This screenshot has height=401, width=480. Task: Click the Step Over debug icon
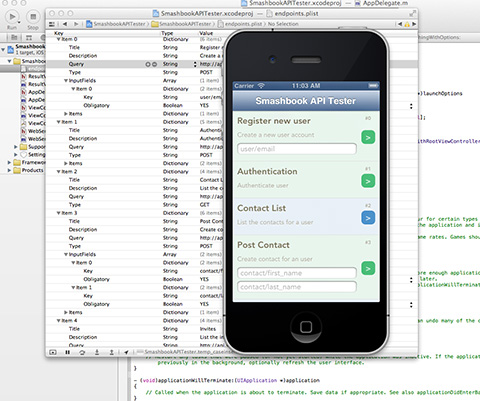[82, 352]
